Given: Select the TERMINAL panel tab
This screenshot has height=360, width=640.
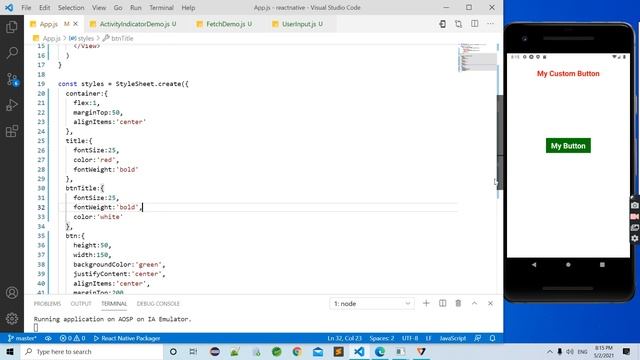Looking at the screenshot, I should pyautogui.click(x=114, y=304).
